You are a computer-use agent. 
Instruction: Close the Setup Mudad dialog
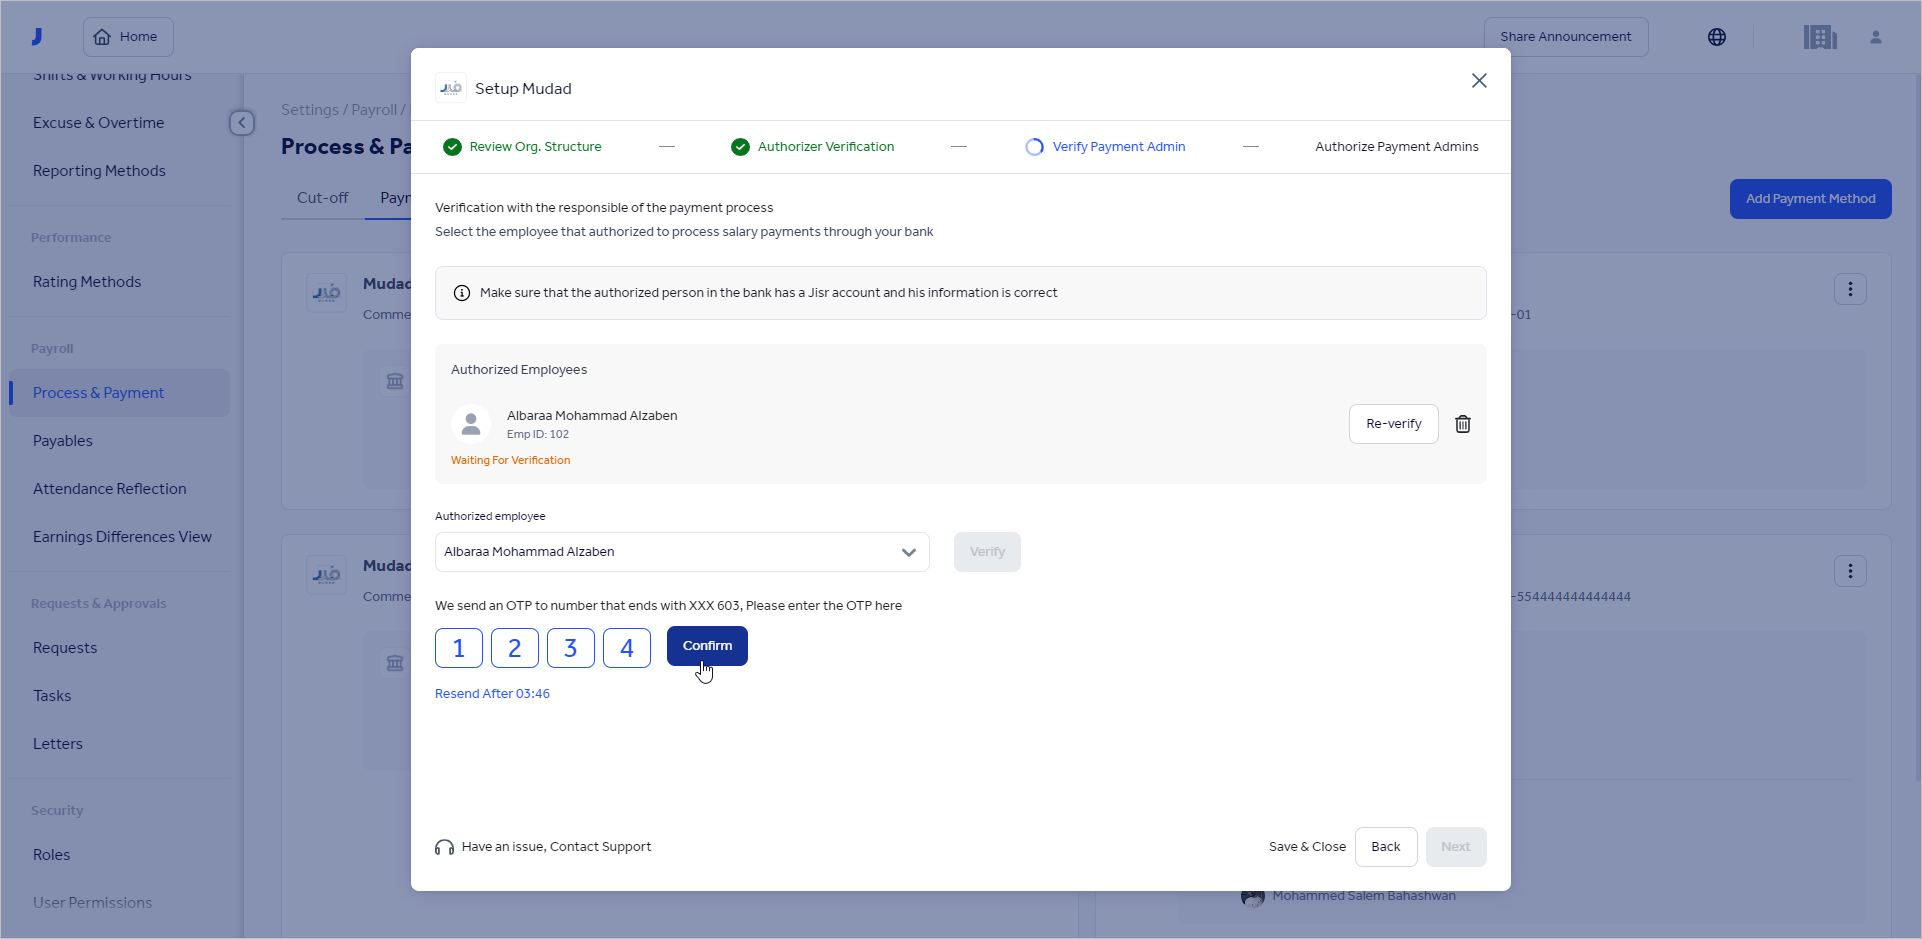coord(1479,81)
